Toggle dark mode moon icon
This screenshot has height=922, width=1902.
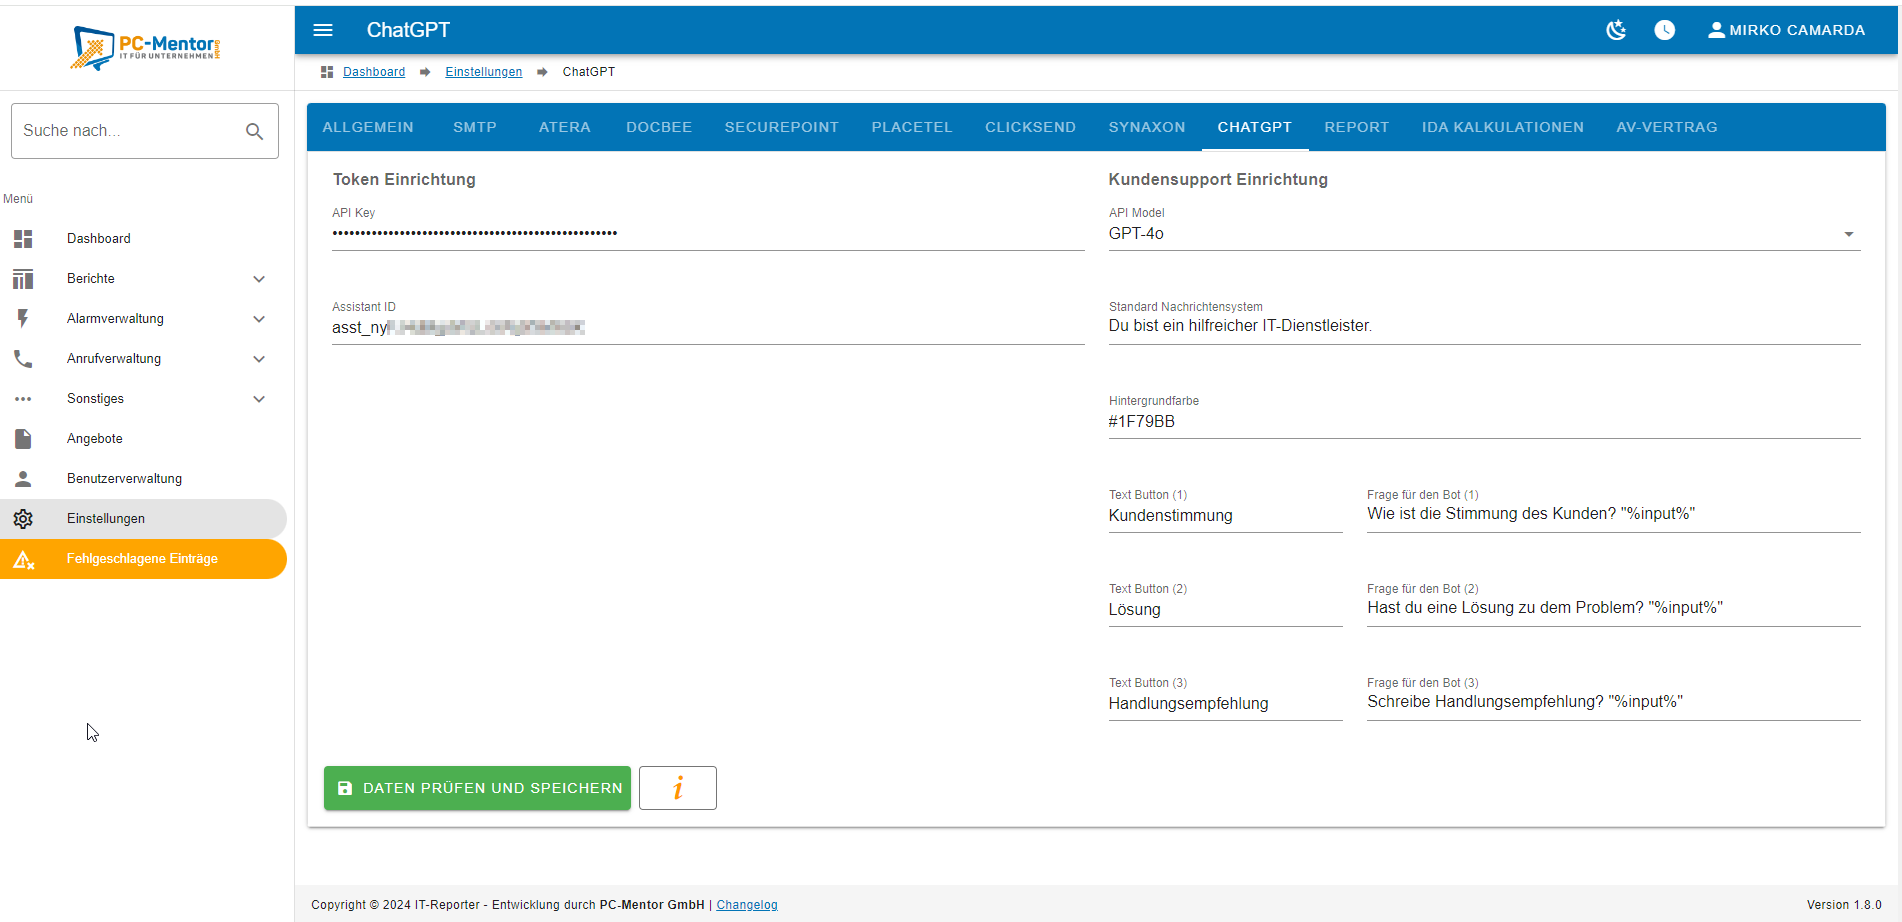1616,30
